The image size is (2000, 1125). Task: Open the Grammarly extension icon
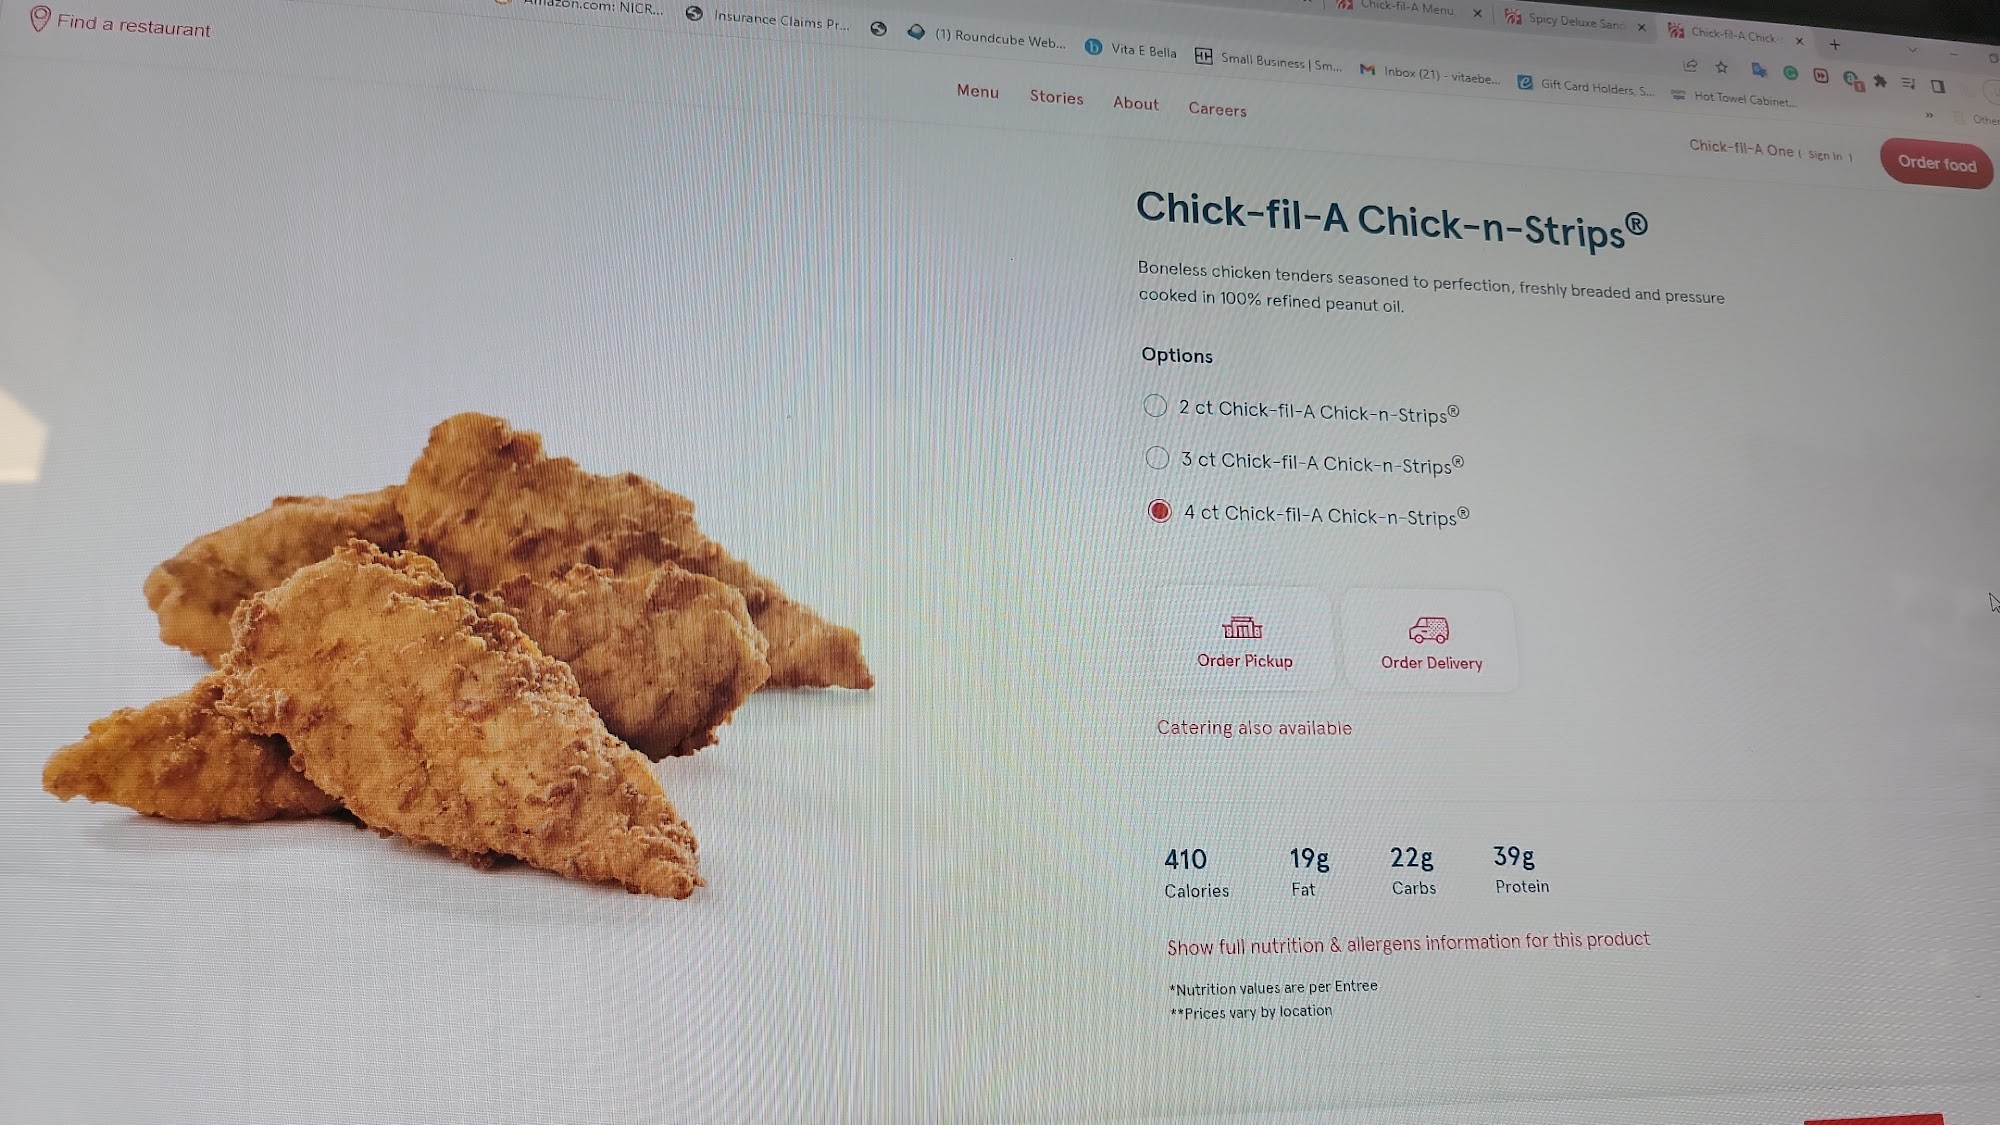tap(1790, 73)
